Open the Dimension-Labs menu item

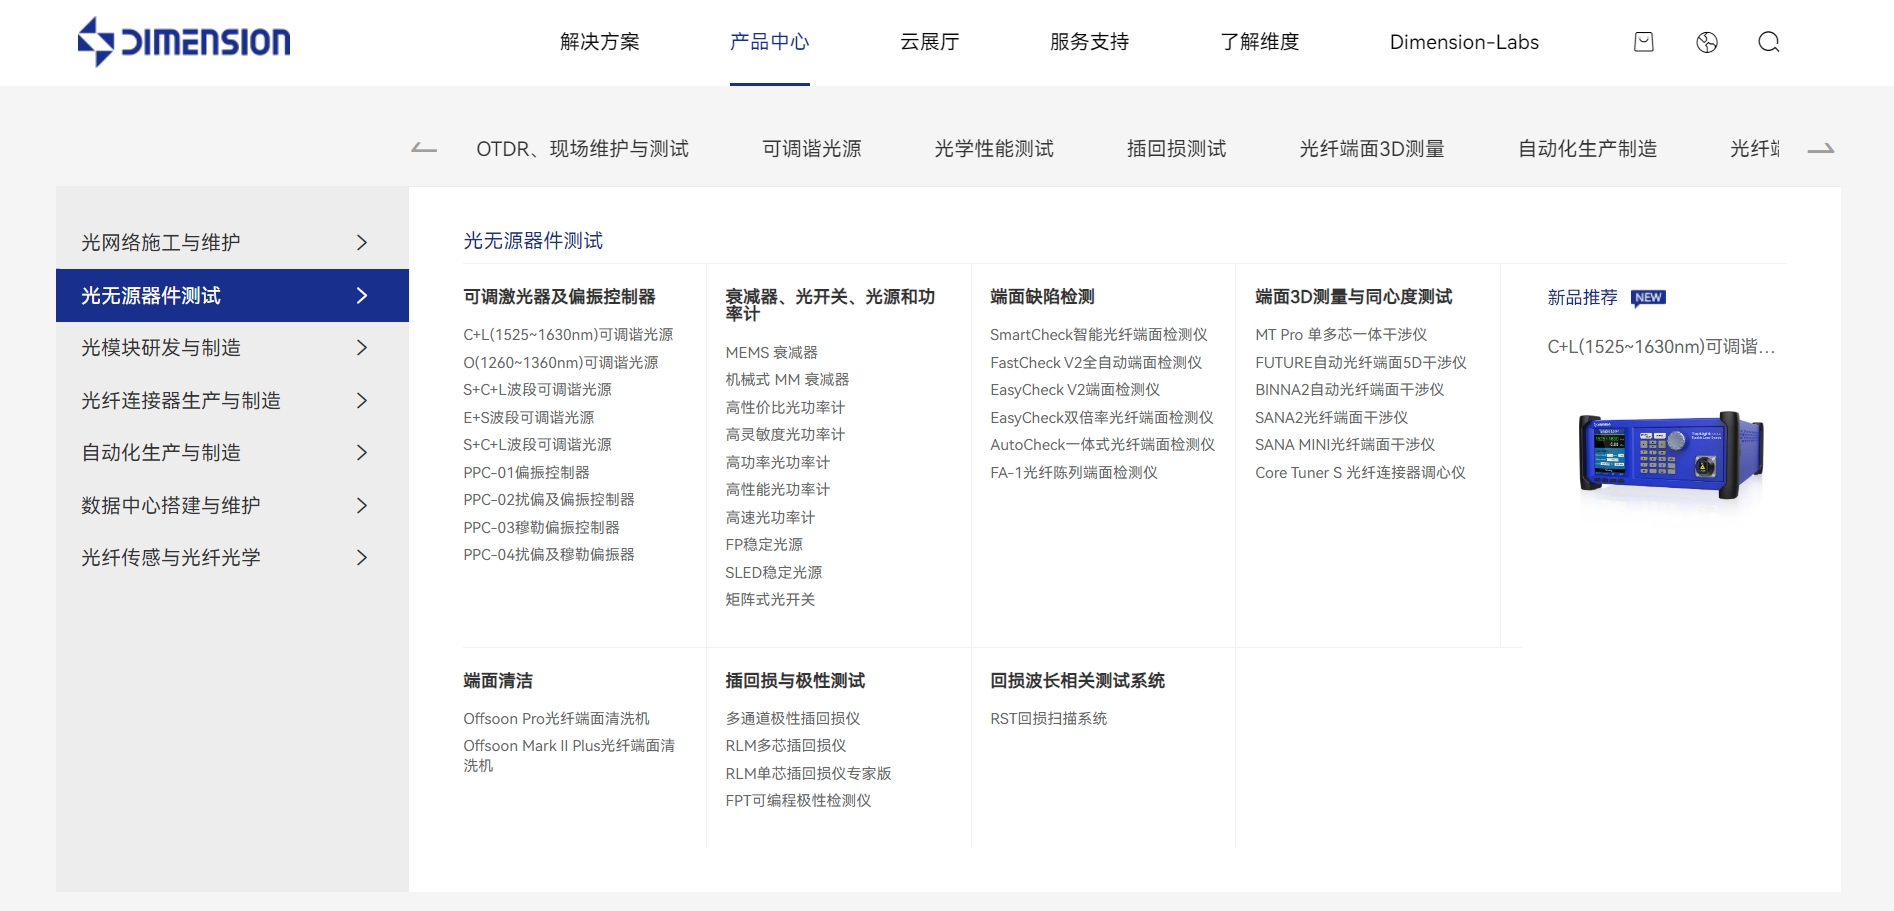point(1463,42)
